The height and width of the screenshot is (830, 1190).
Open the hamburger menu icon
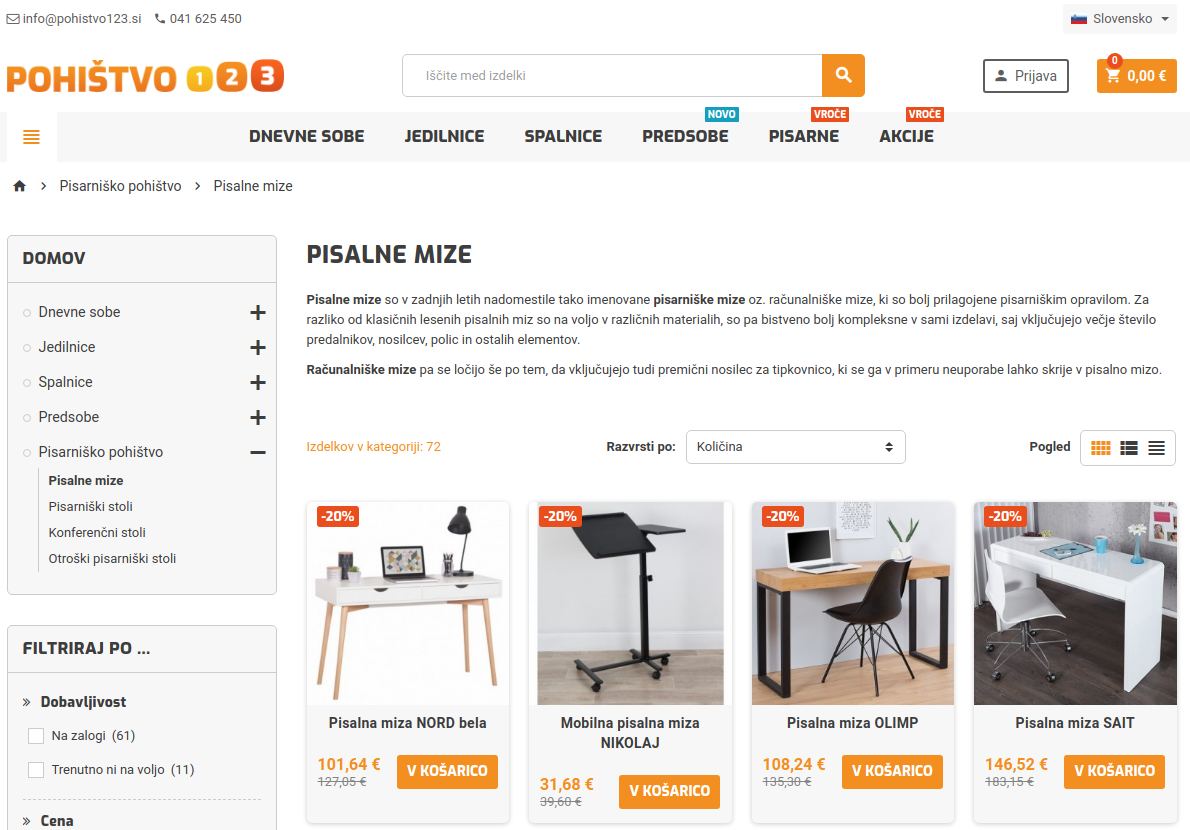[31, 137]
